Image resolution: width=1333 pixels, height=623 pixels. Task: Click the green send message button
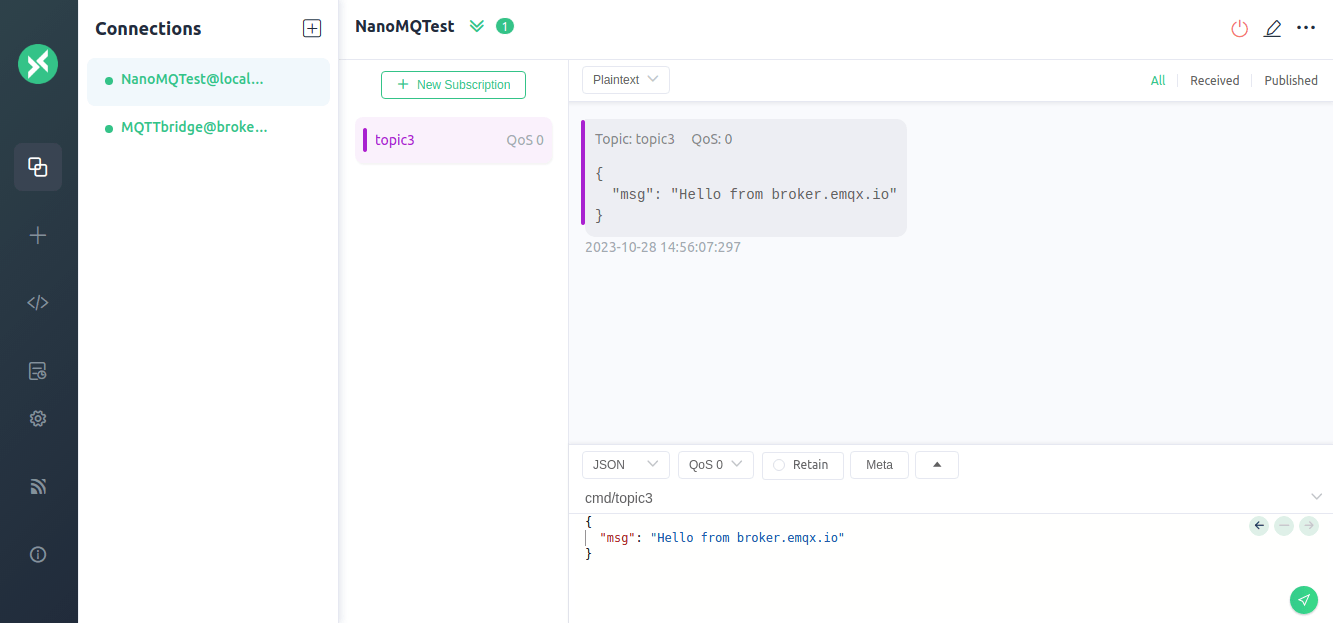1303,599
